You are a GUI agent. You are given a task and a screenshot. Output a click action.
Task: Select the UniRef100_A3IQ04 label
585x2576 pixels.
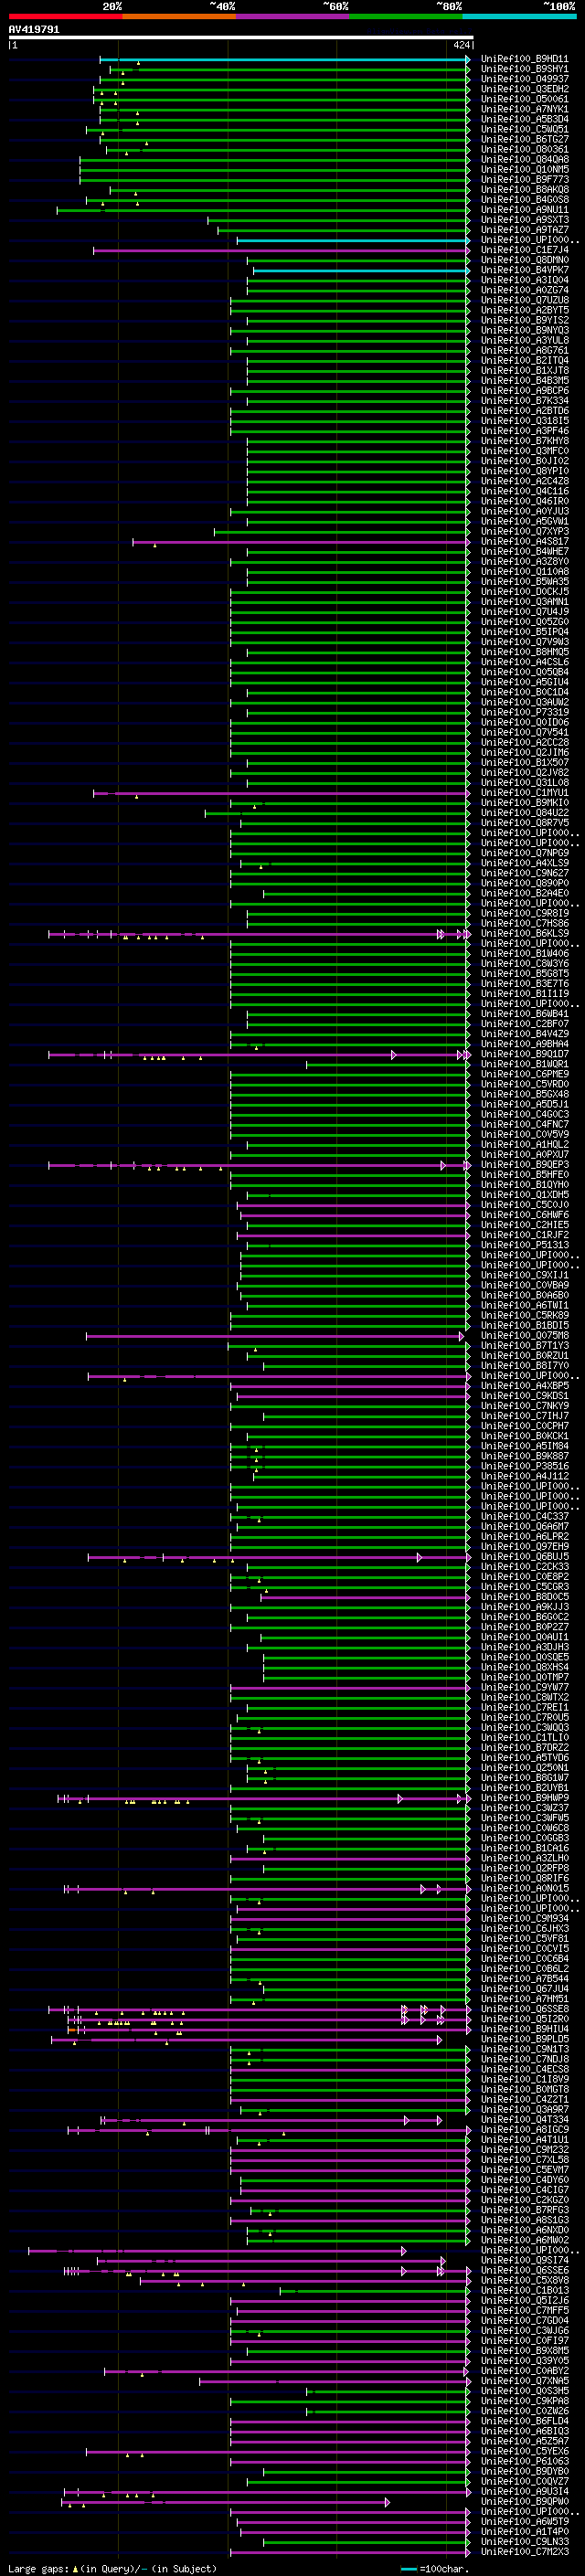524,280
